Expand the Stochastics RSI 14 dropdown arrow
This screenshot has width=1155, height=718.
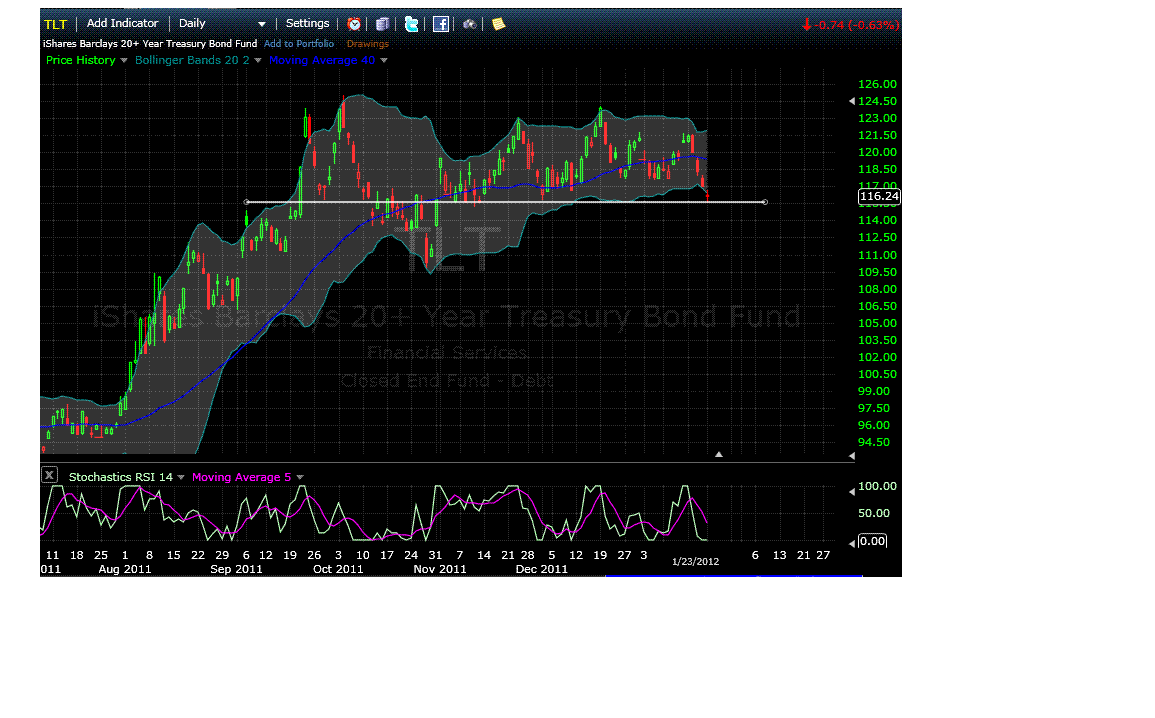[181, 478]
